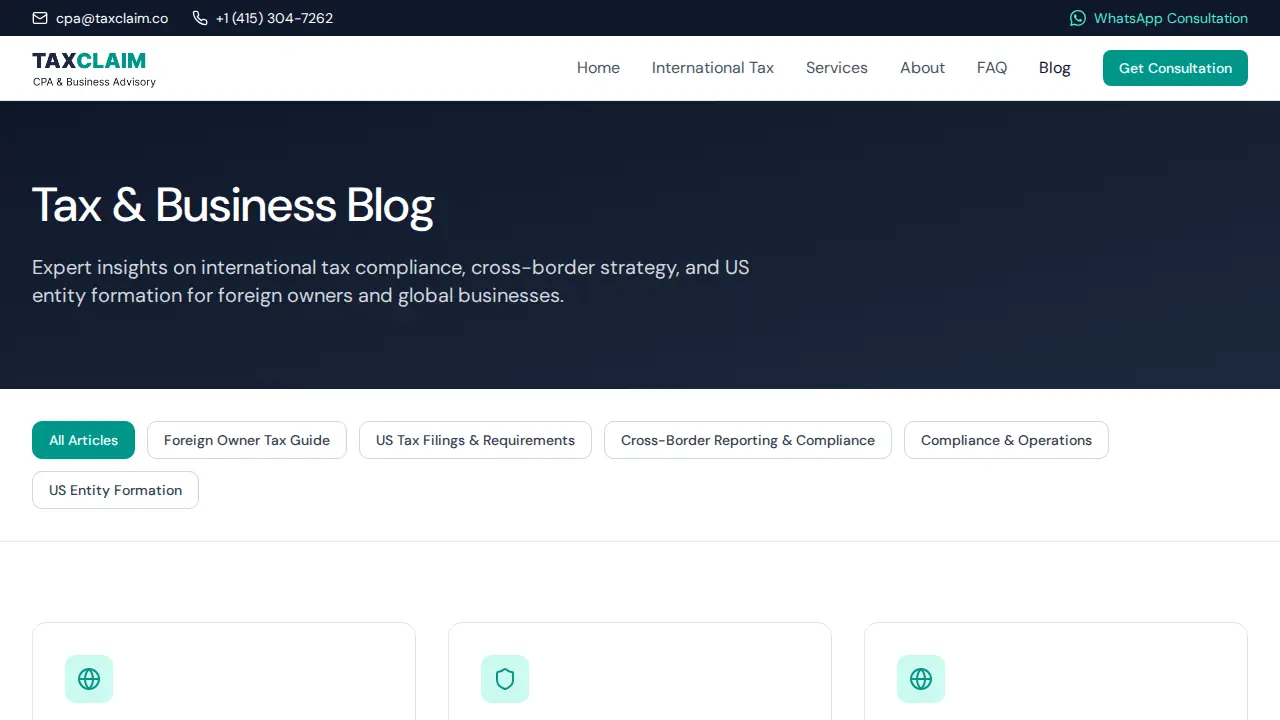Viewport: 1280px width, 720px height.
Task: Click globe icon on third article card
Action: 921,679
